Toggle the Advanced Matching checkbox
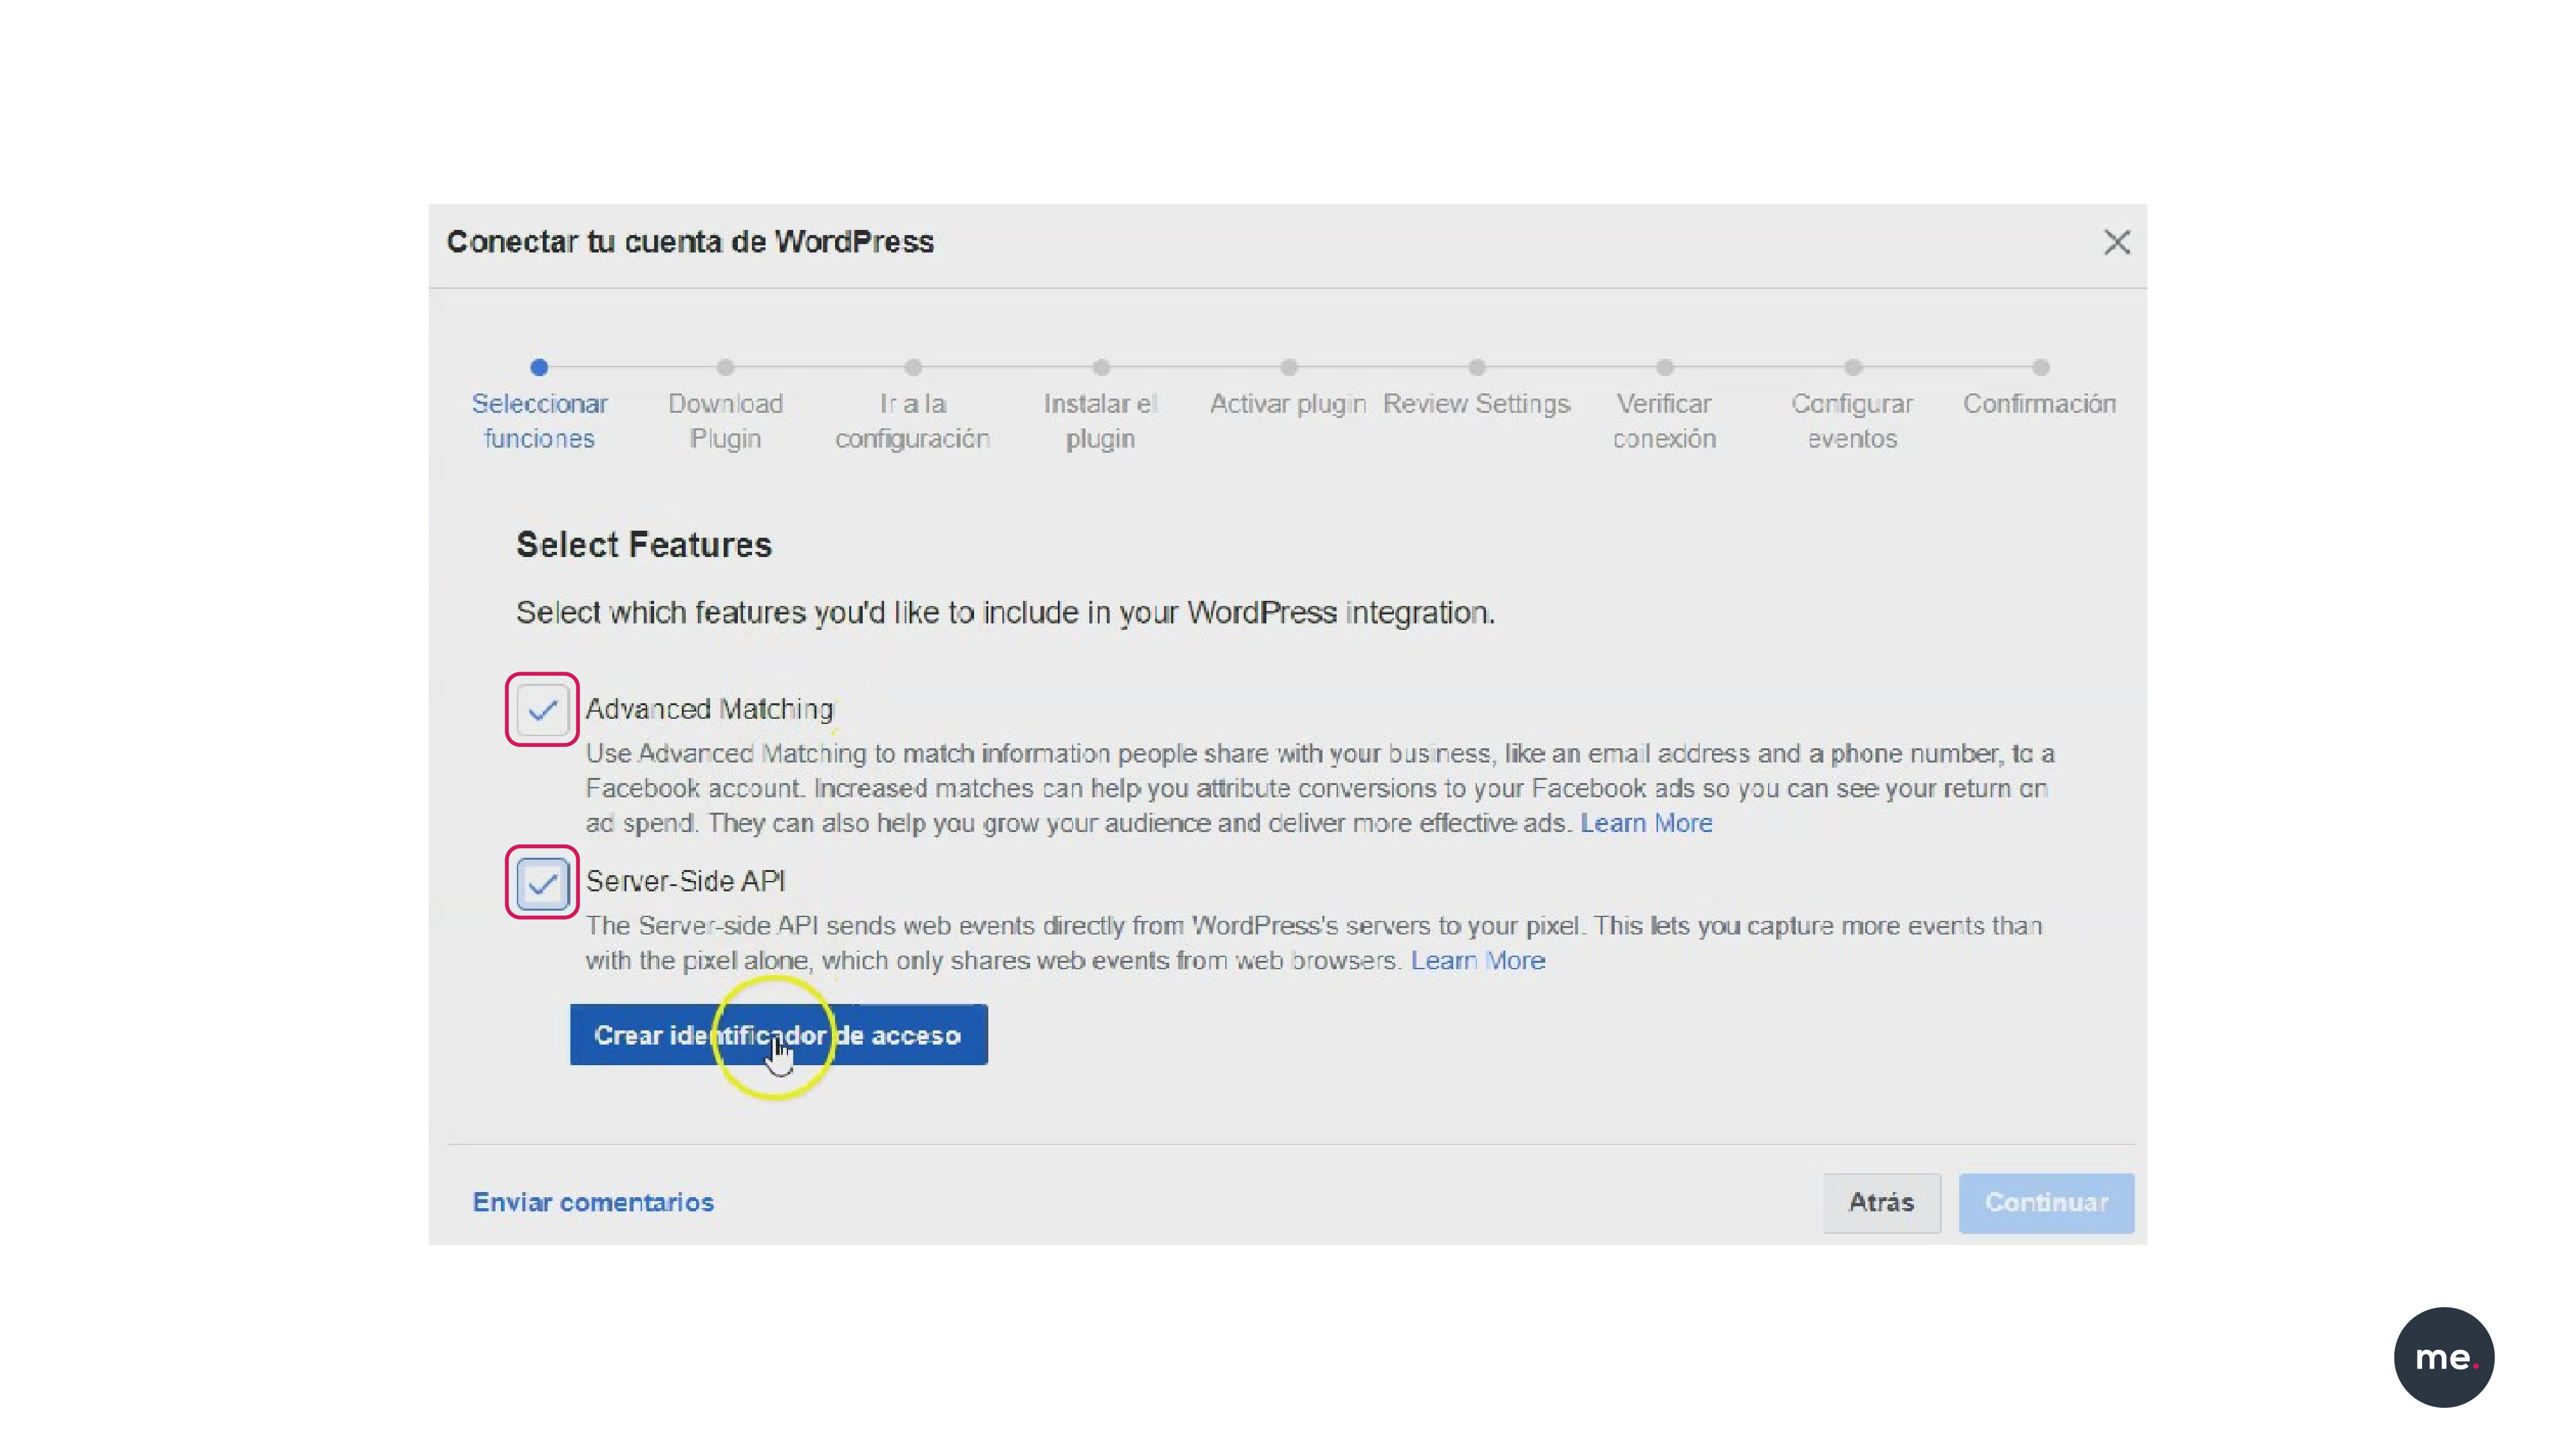This screenshot has height=1449, width=2576. [542, 710]
